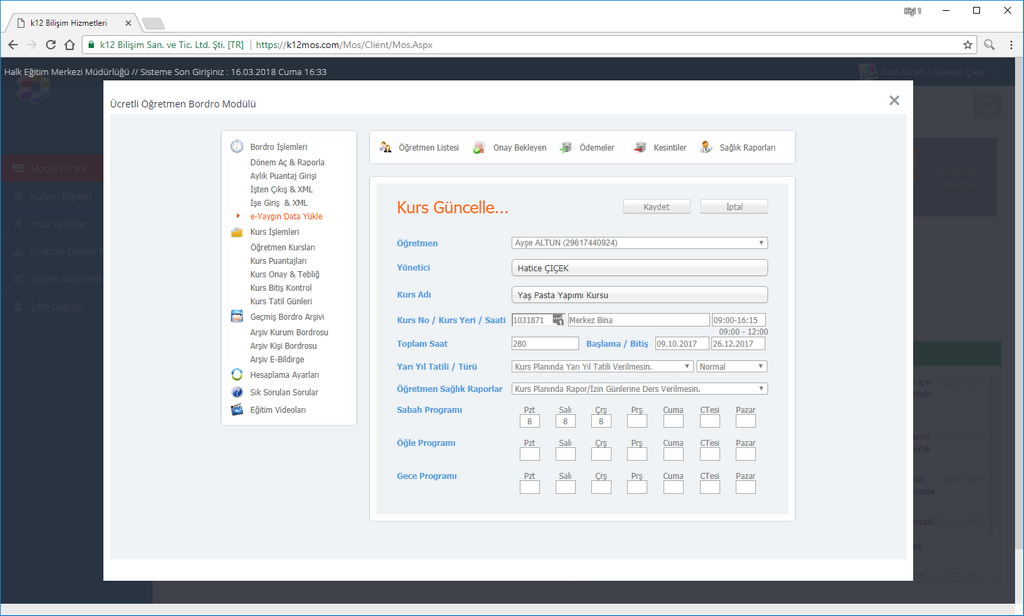
Task: Click the Kurs Adı input field
Action: pyautogui.click(x=639, y=295)
